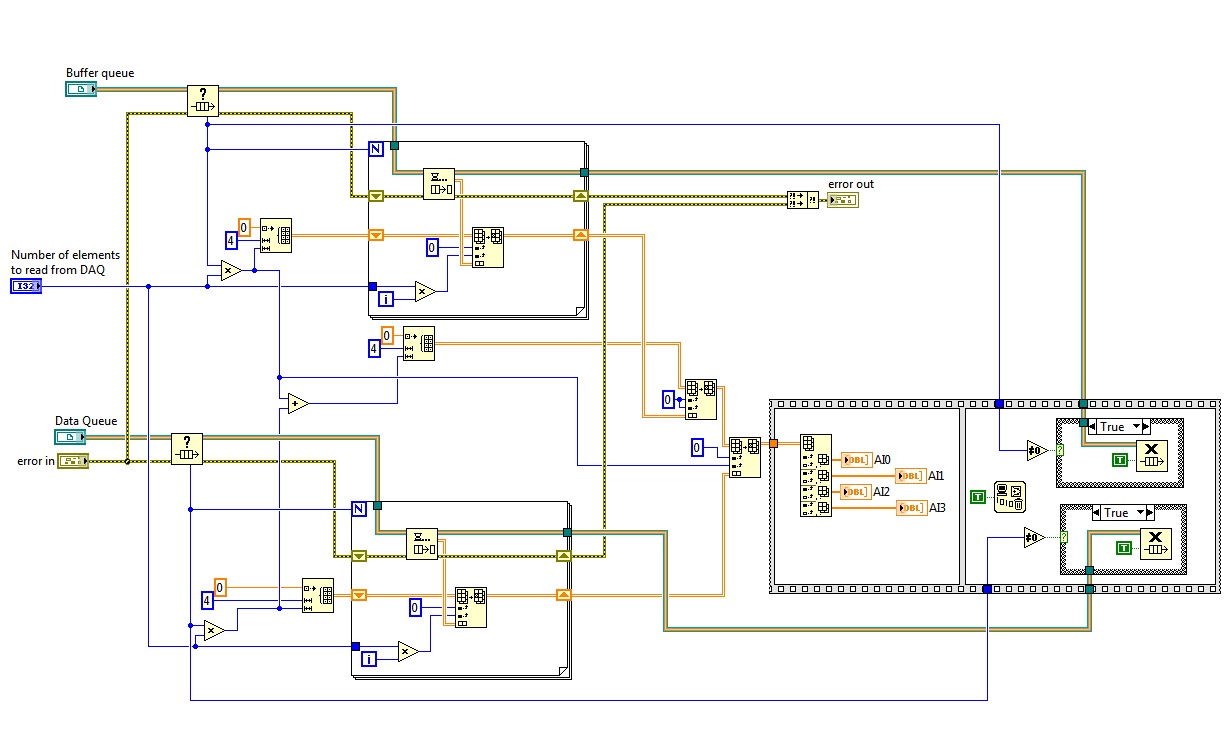Toggle True constant in upper case structure
Image resolution: width=1224 pixels, height=738 pixels.
point(1120,460)
